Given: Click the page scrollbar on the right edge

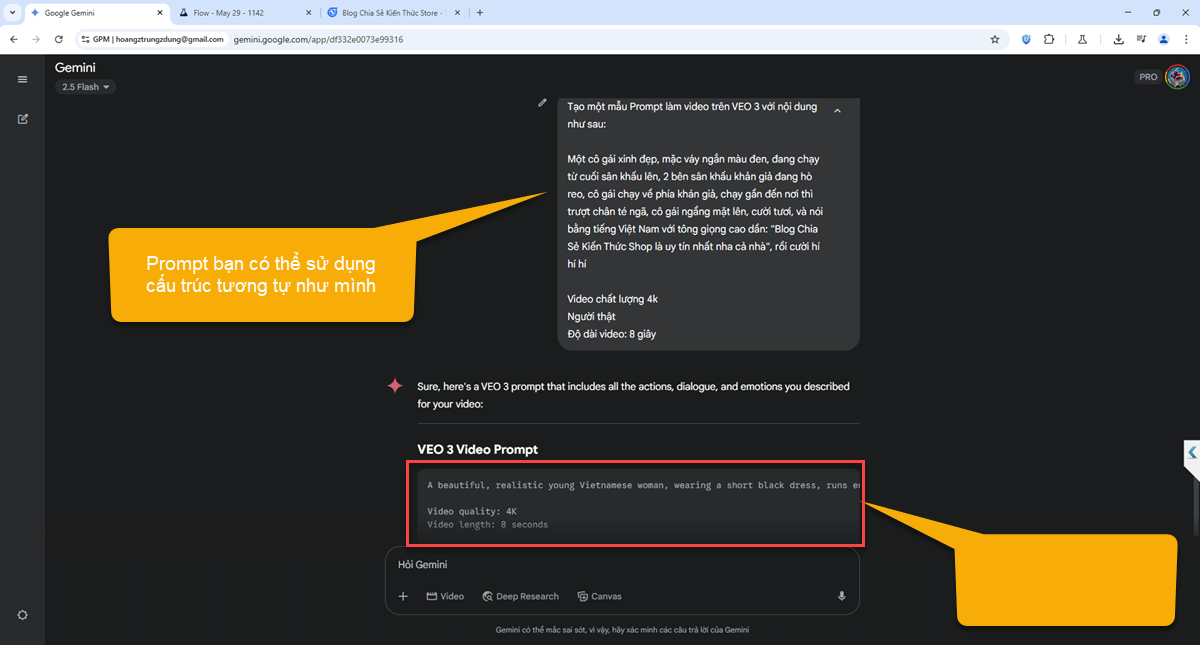Looking at the screenshot, I should (x=1196, y=505).
